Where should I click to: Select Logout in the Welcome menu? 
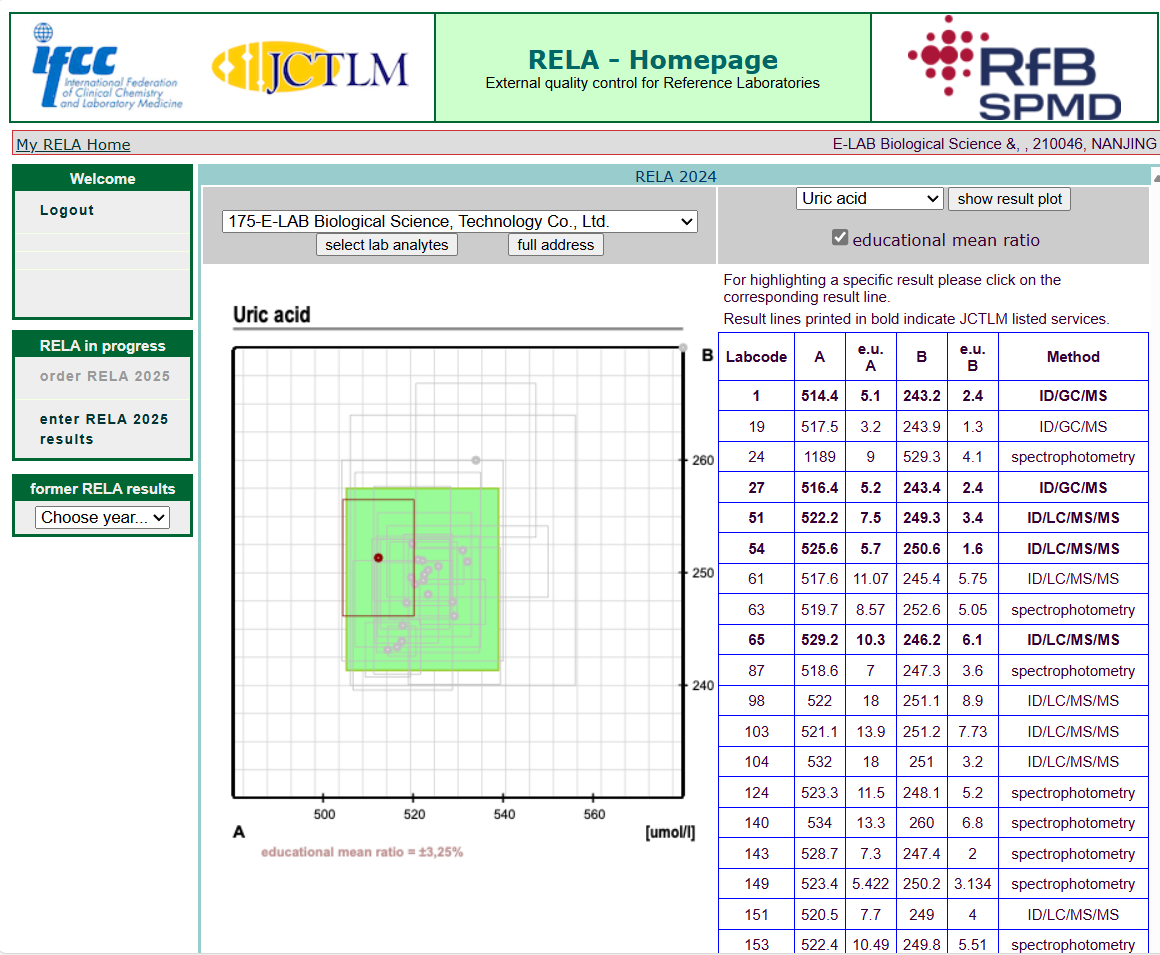(x=67, y=210)
